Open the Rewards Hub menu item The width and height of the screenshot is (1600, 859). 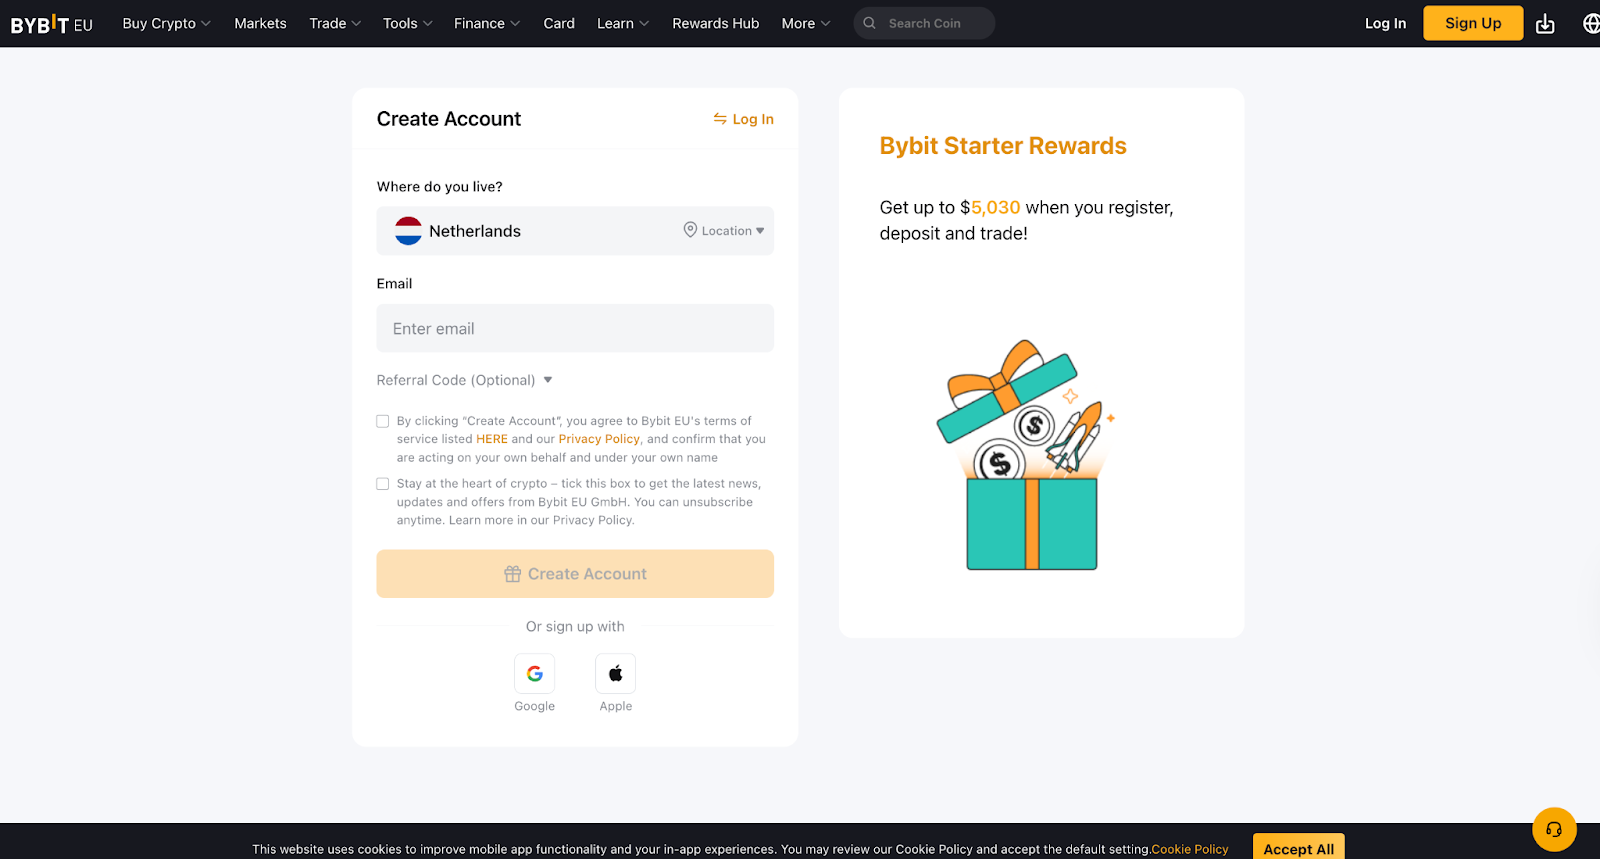(x=715, y=23)
